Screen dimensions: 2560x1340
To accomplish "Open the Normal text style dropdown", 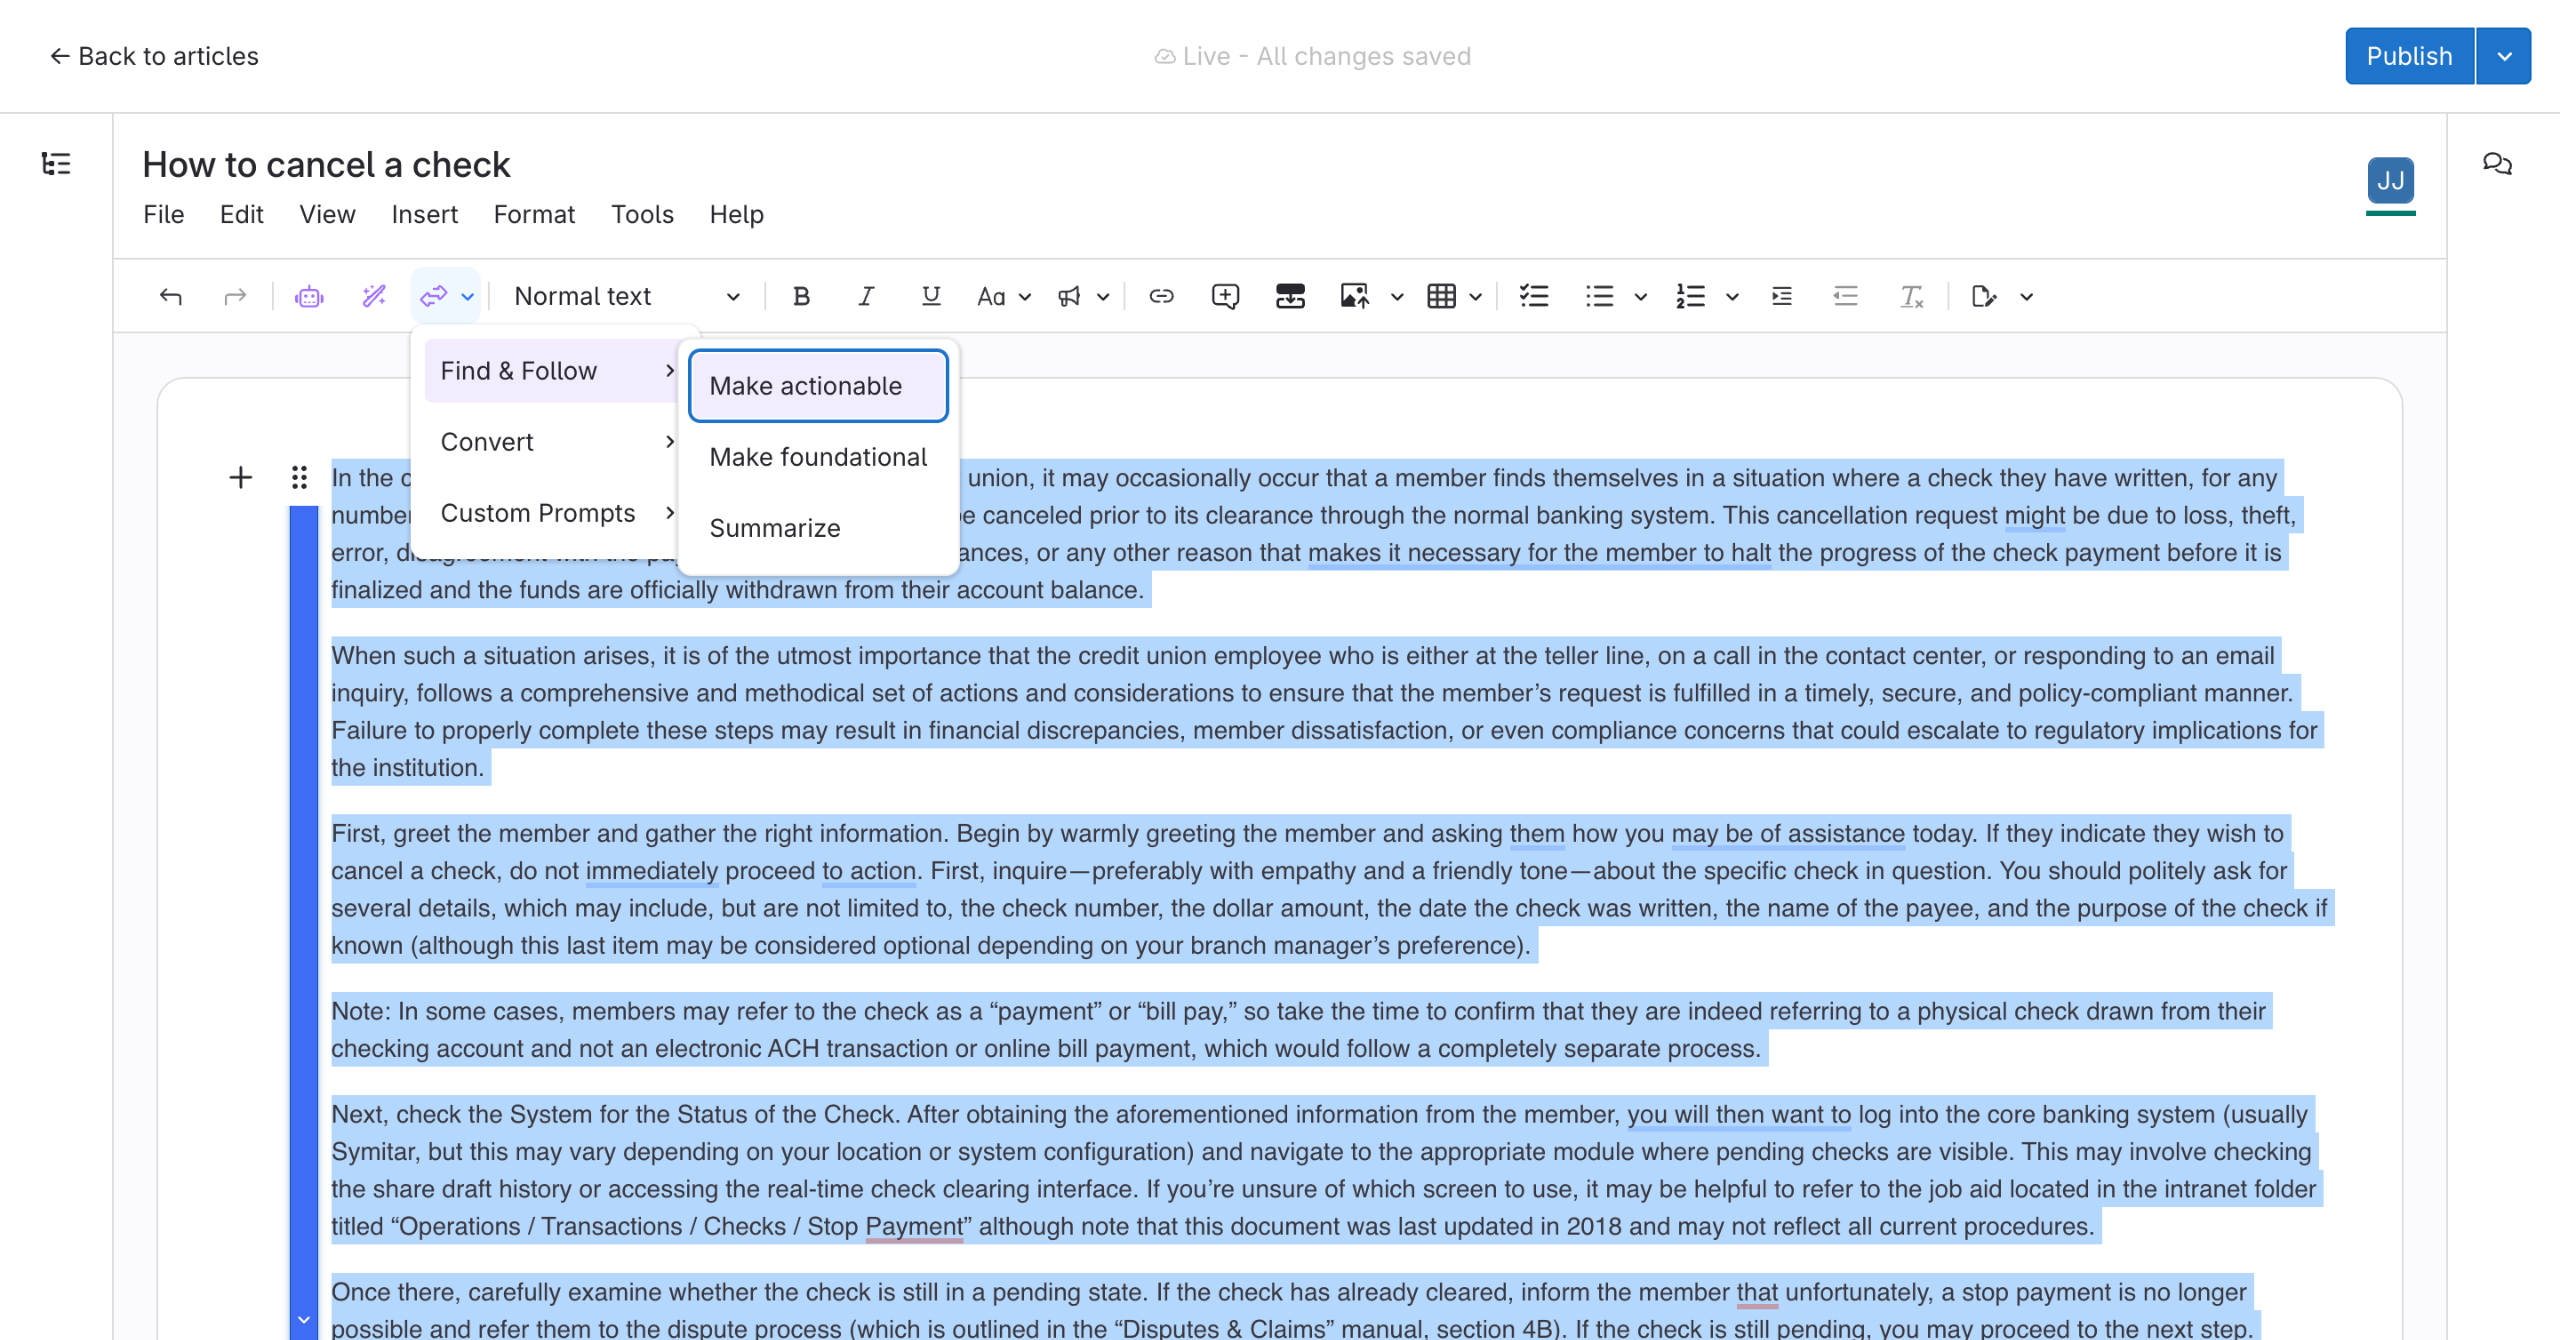I will 627,296.
